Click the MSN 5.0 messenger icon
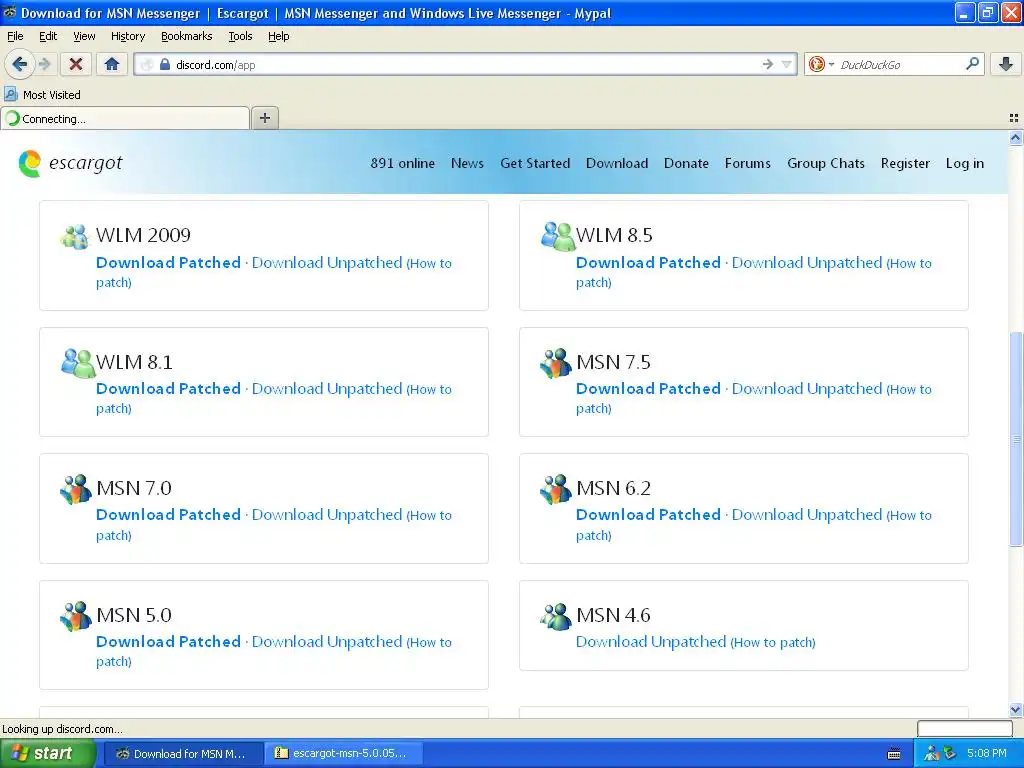Viewport: 1024px width, 768px height. pos(76,616)
